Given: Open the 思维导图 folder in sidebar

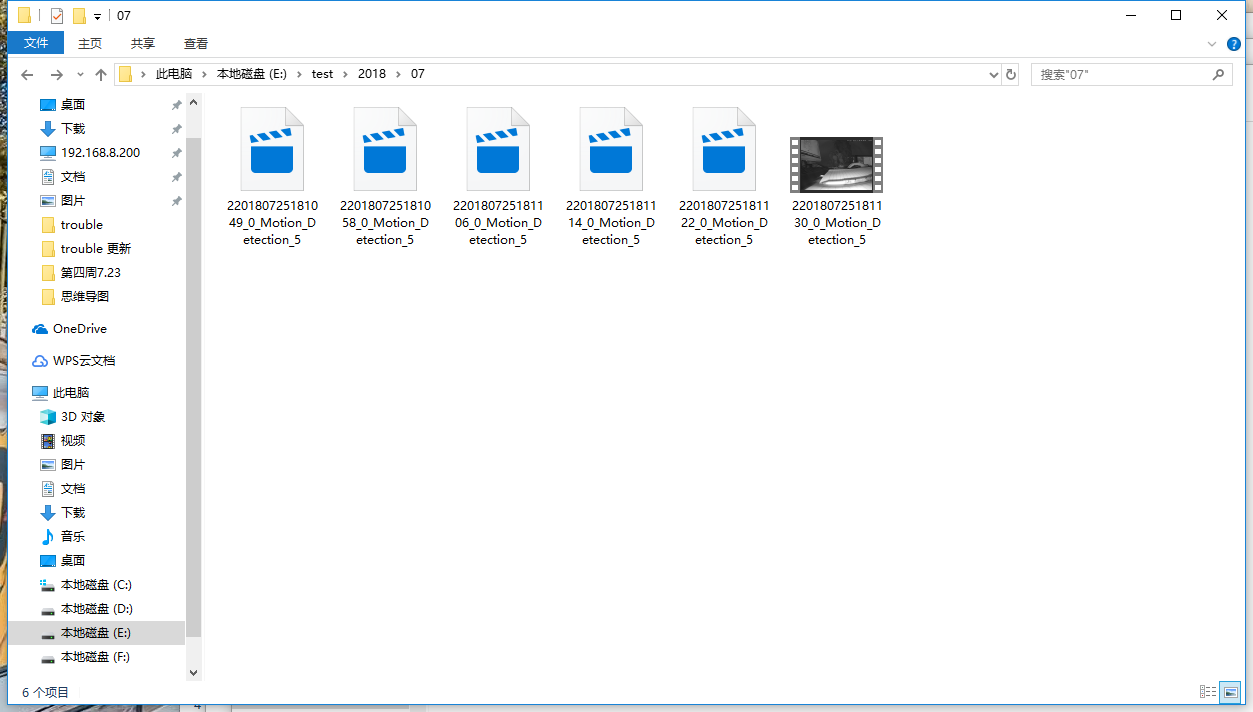Looking at the screenshot, I should point(85,296).
